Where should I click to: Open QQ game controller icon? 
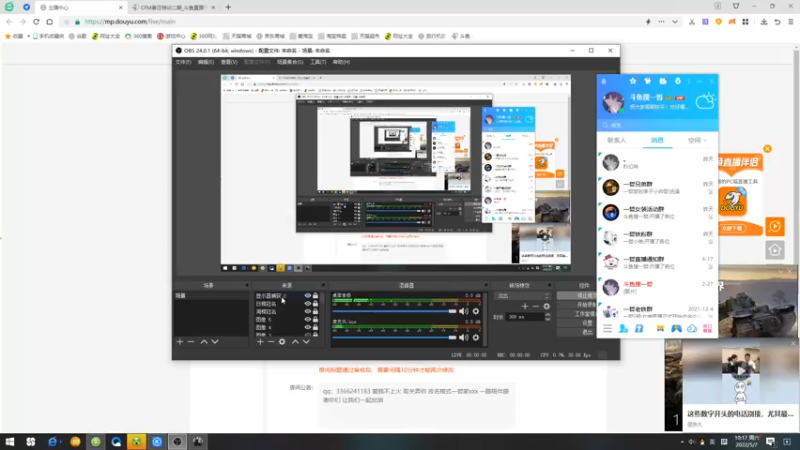(x=676, y=329)
